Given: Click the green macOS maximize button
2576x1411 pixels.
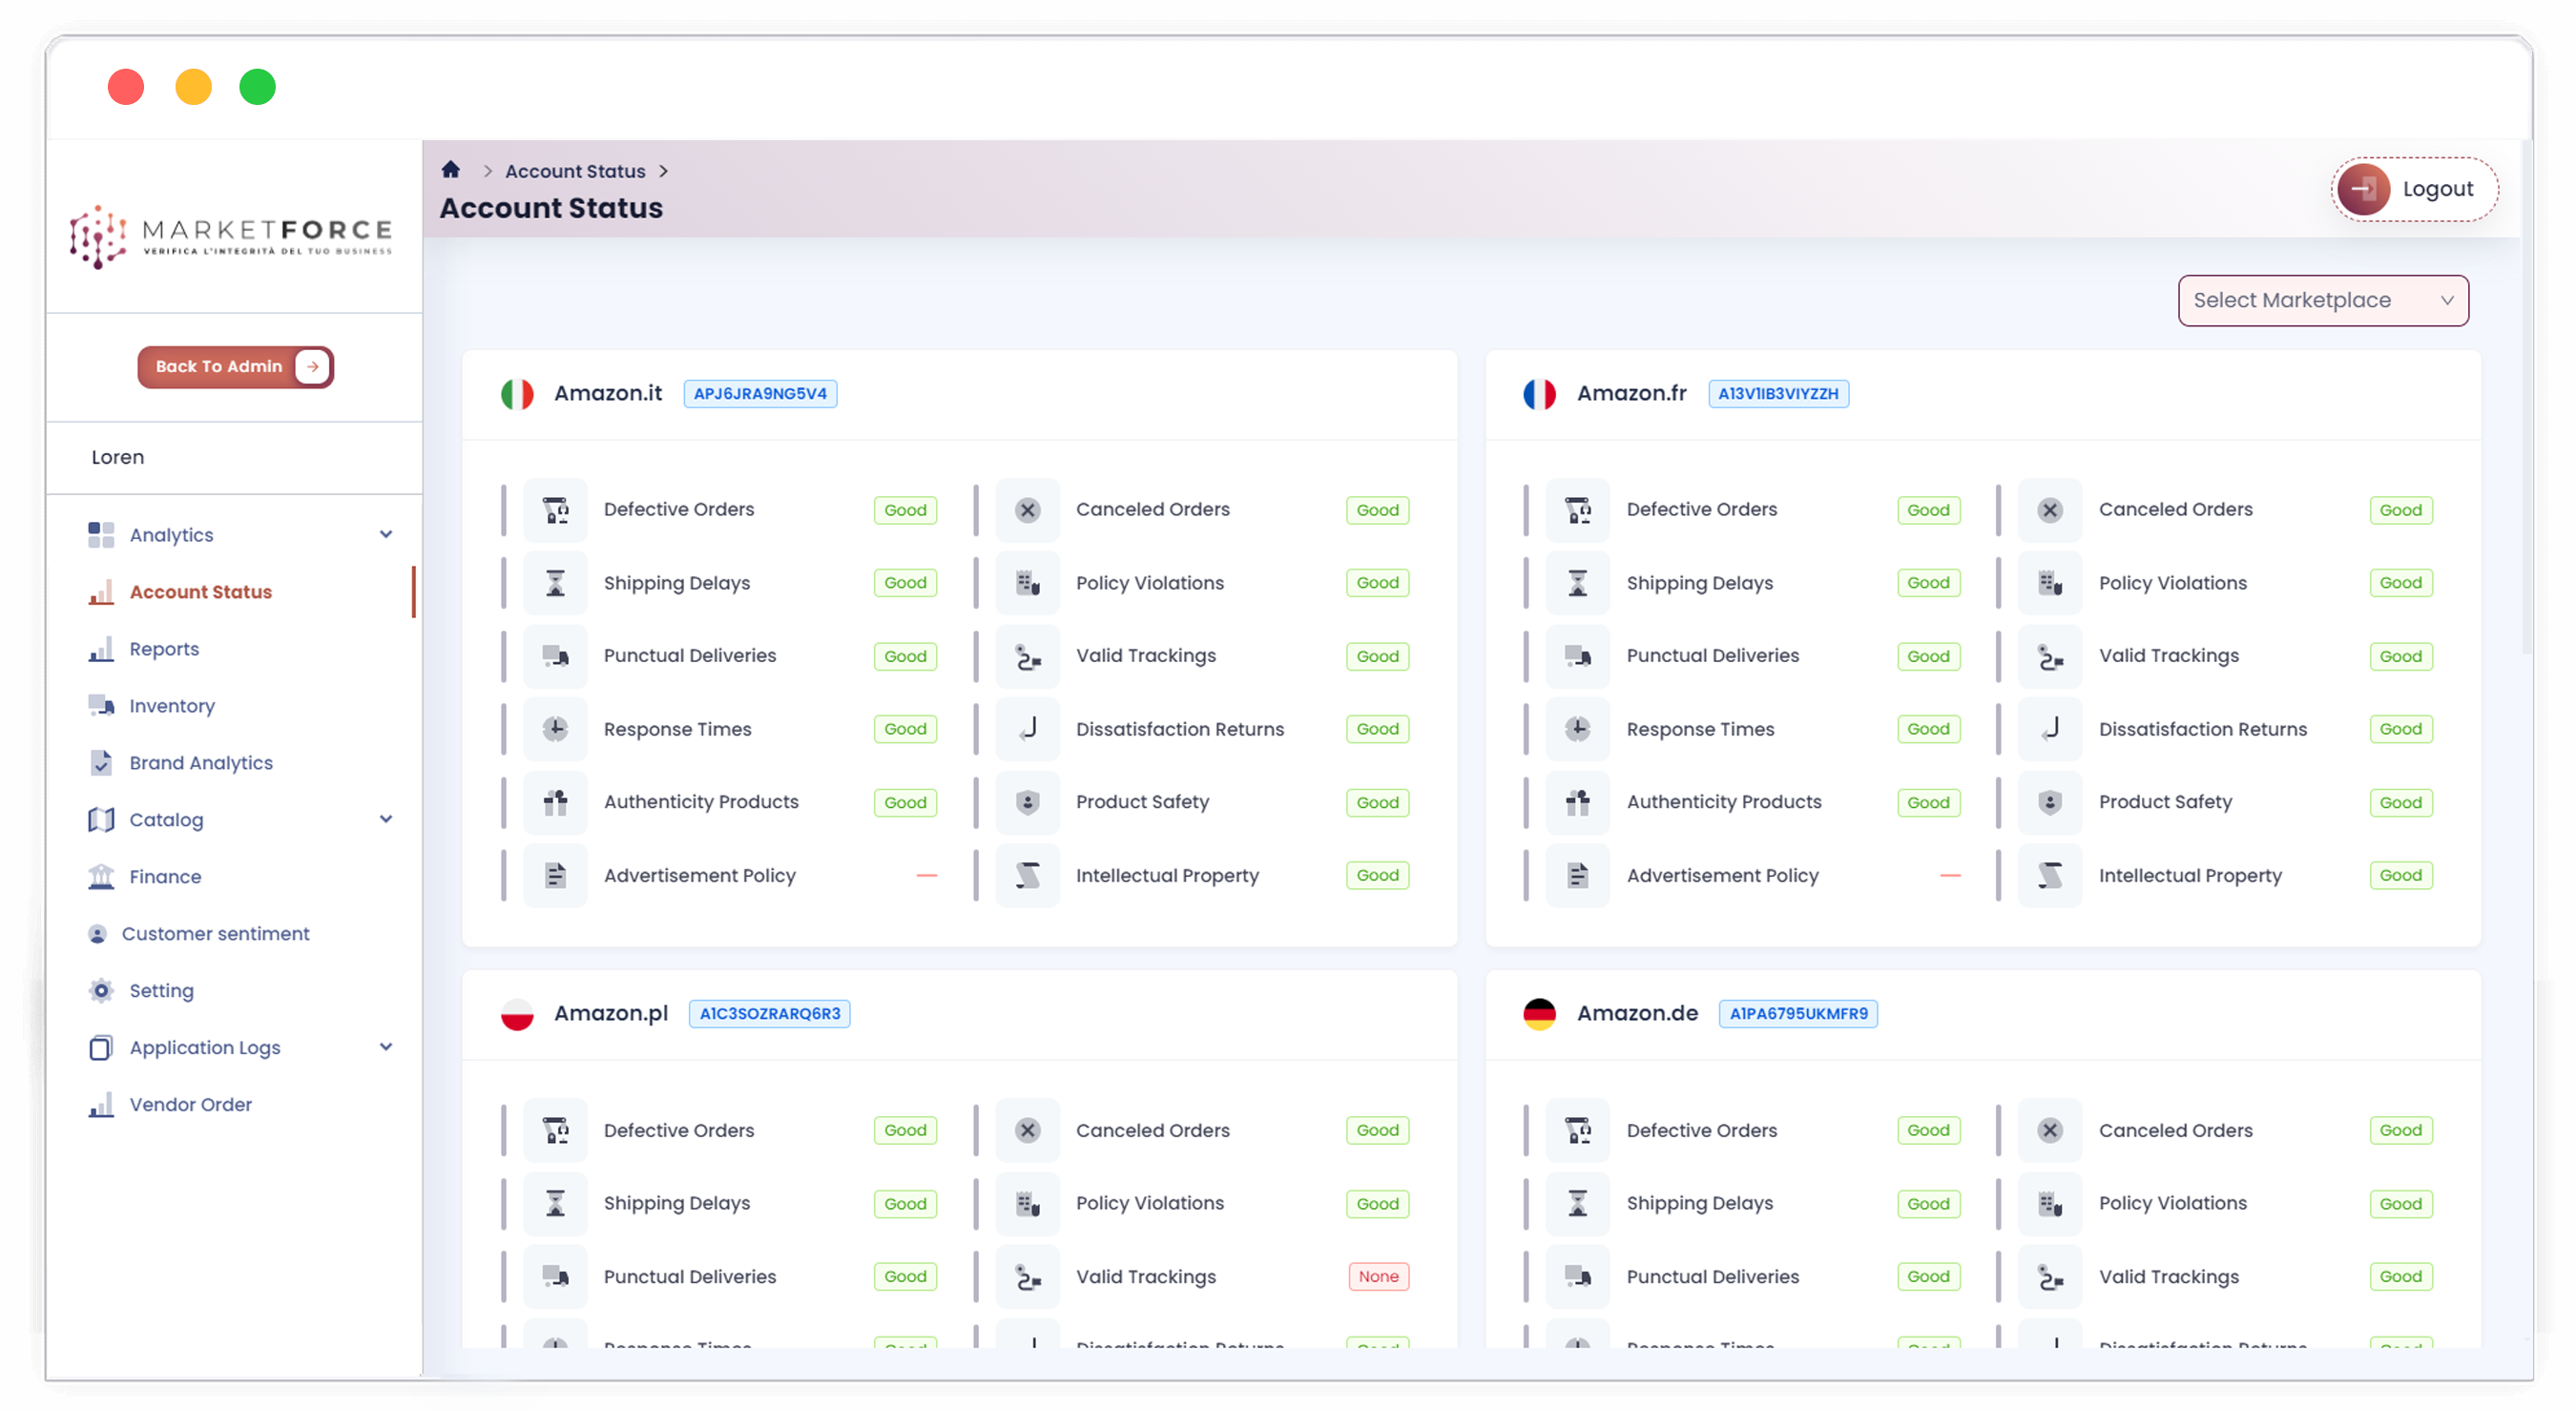Looking at the screenshot, I should coord(257,87).
